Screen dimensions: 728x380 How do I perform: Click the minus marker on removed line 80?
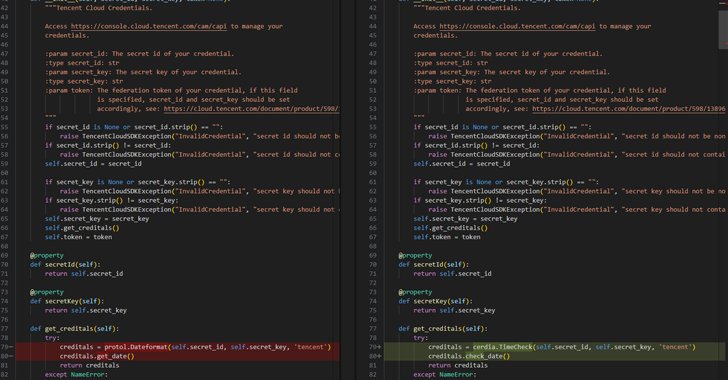[11, 356]
